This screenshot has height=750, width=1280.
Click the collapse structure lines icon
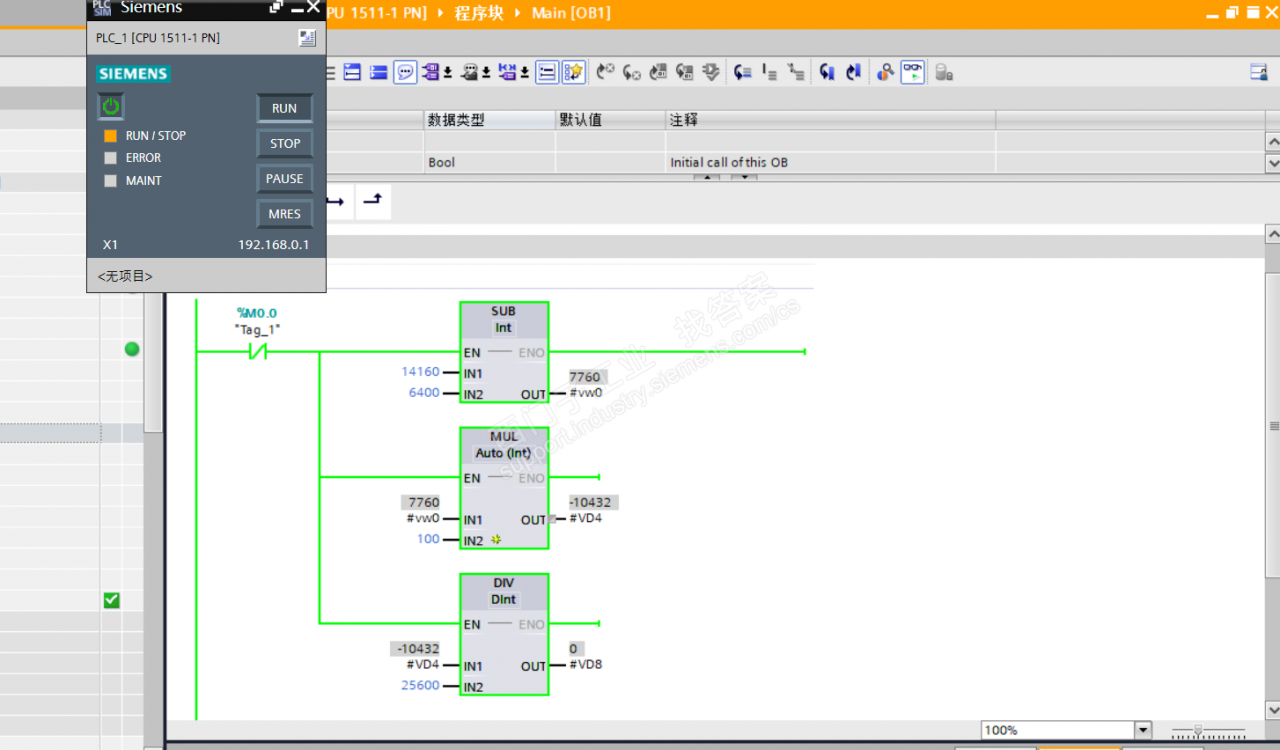tap(795, 72)
